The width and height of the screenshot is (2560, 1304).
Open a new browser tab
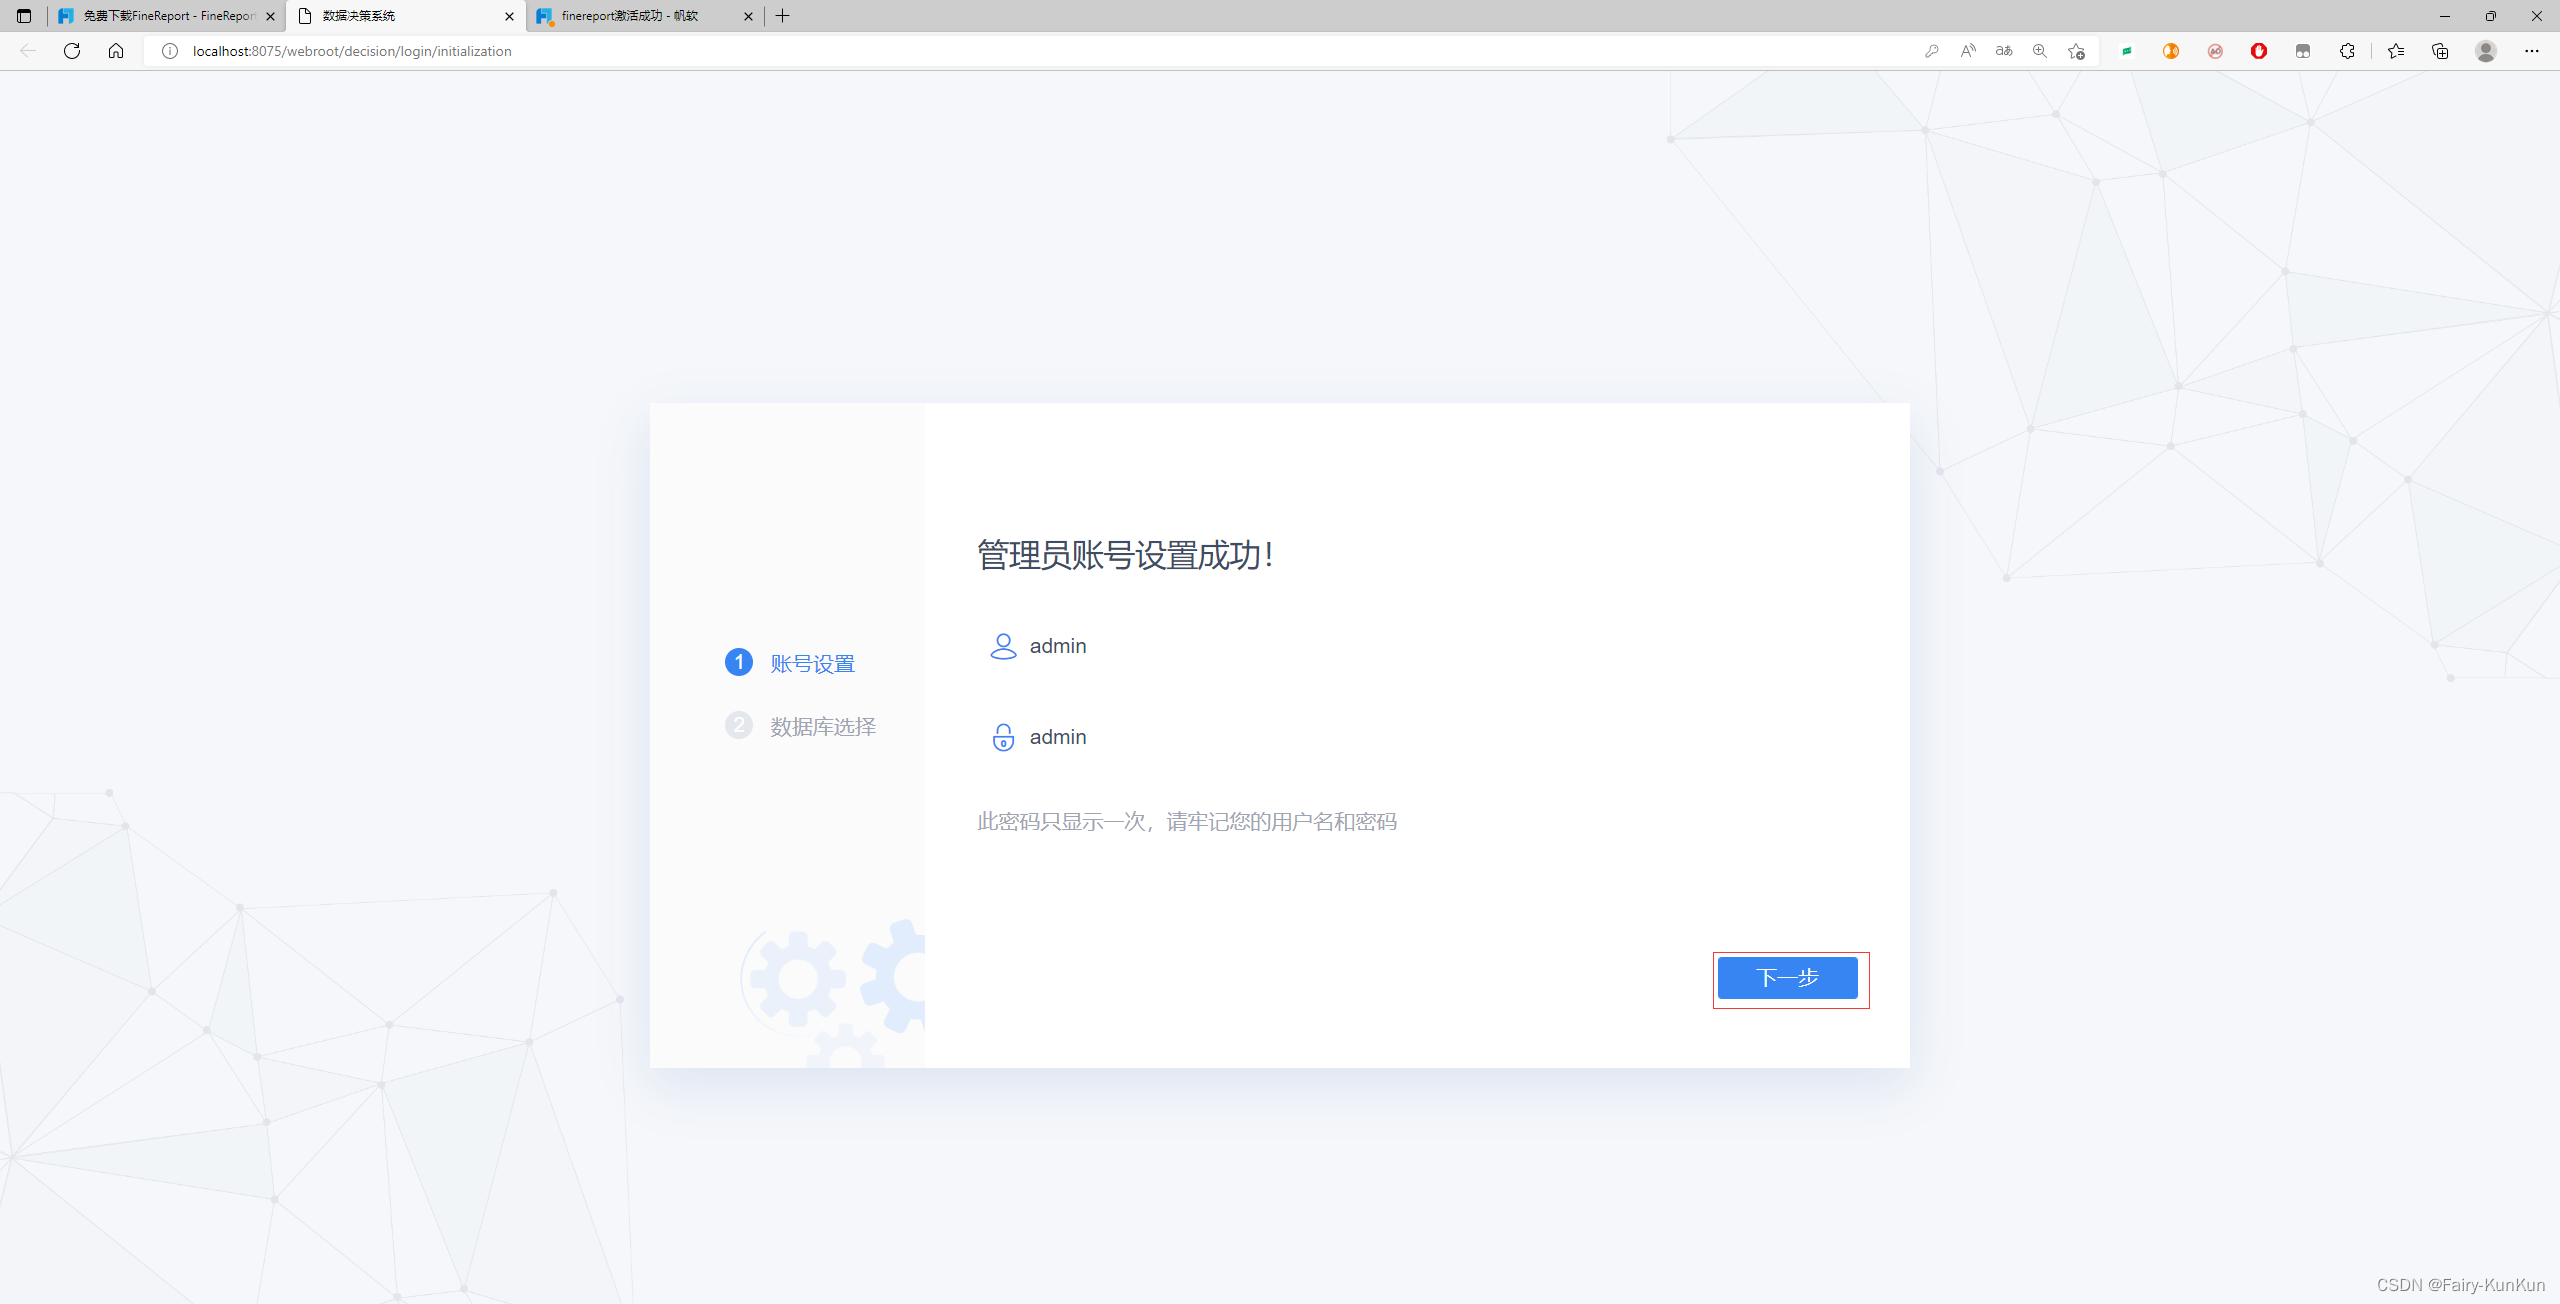pyautogui.click(x=783, y=16)
